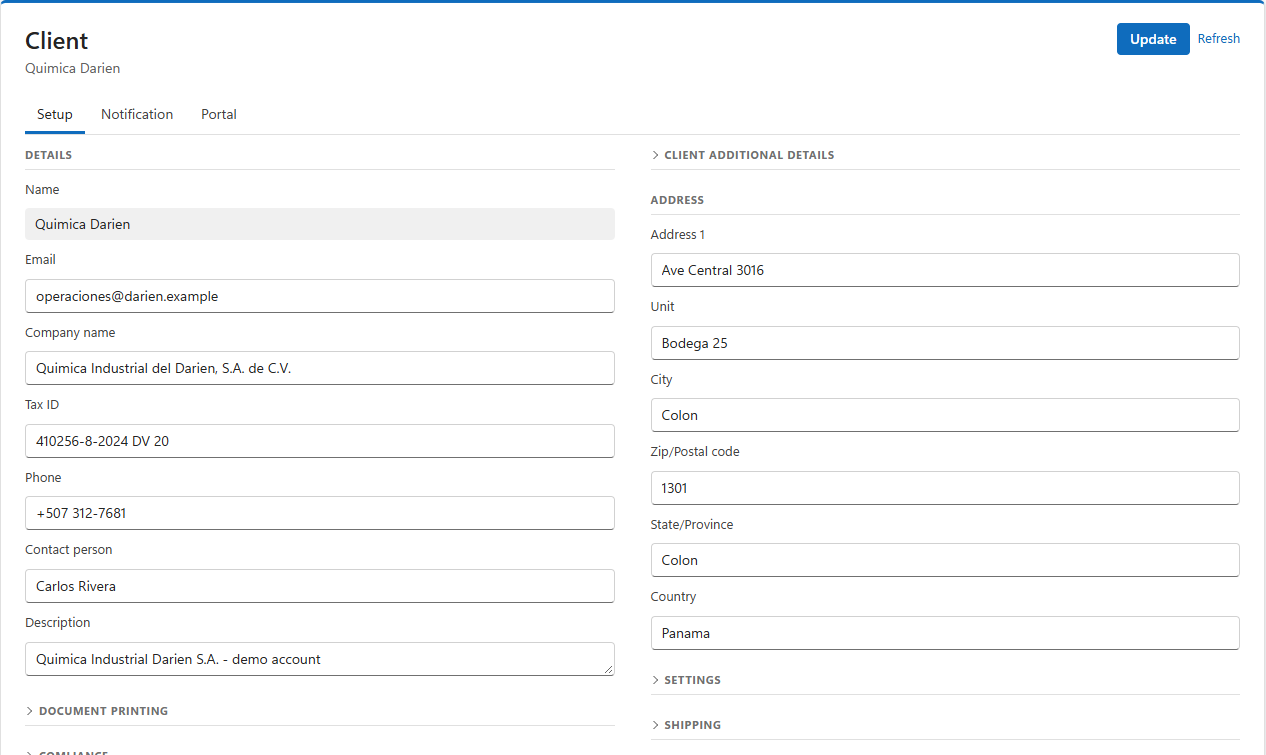Screen dimensions: 1266x755
Task: Click the Description resize grip
Action: pyautogui.click(x=609, y=670)
